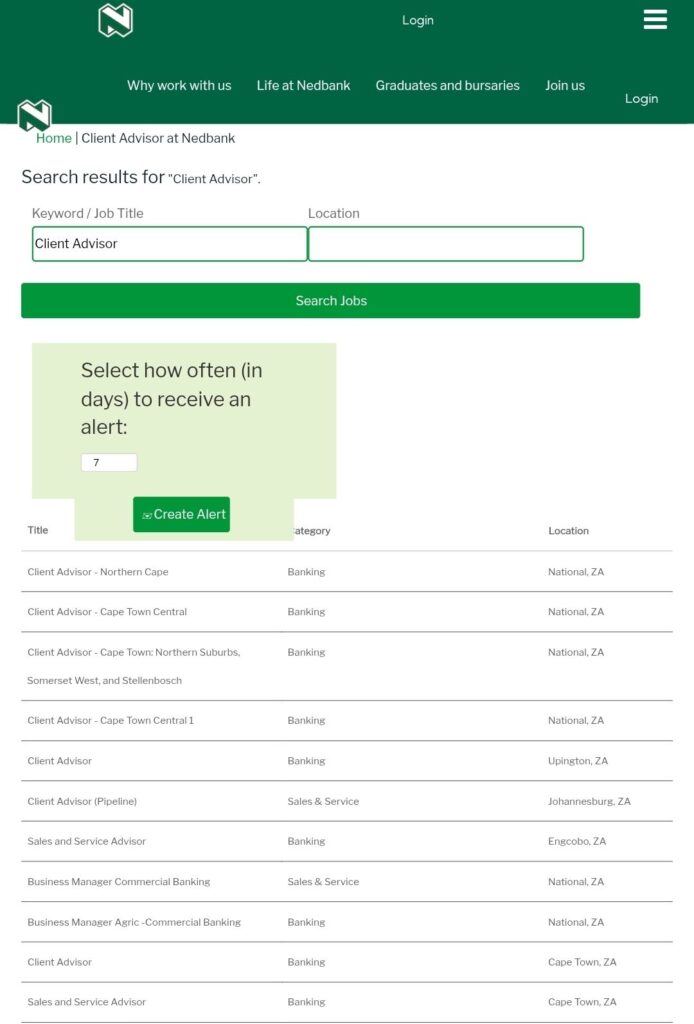Image resolution: width=694 pixels, height=1024 pixels.
Task: Open the Join us navigation item
Action: coord(565,86)
